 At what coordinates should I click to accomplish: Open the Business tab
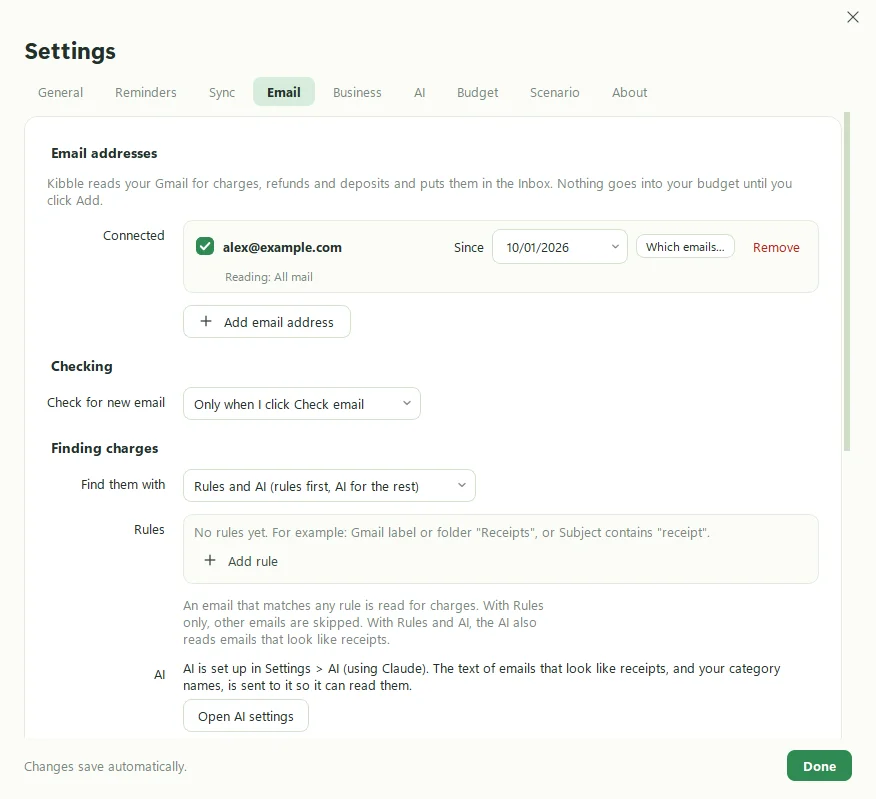coord(357,92)
